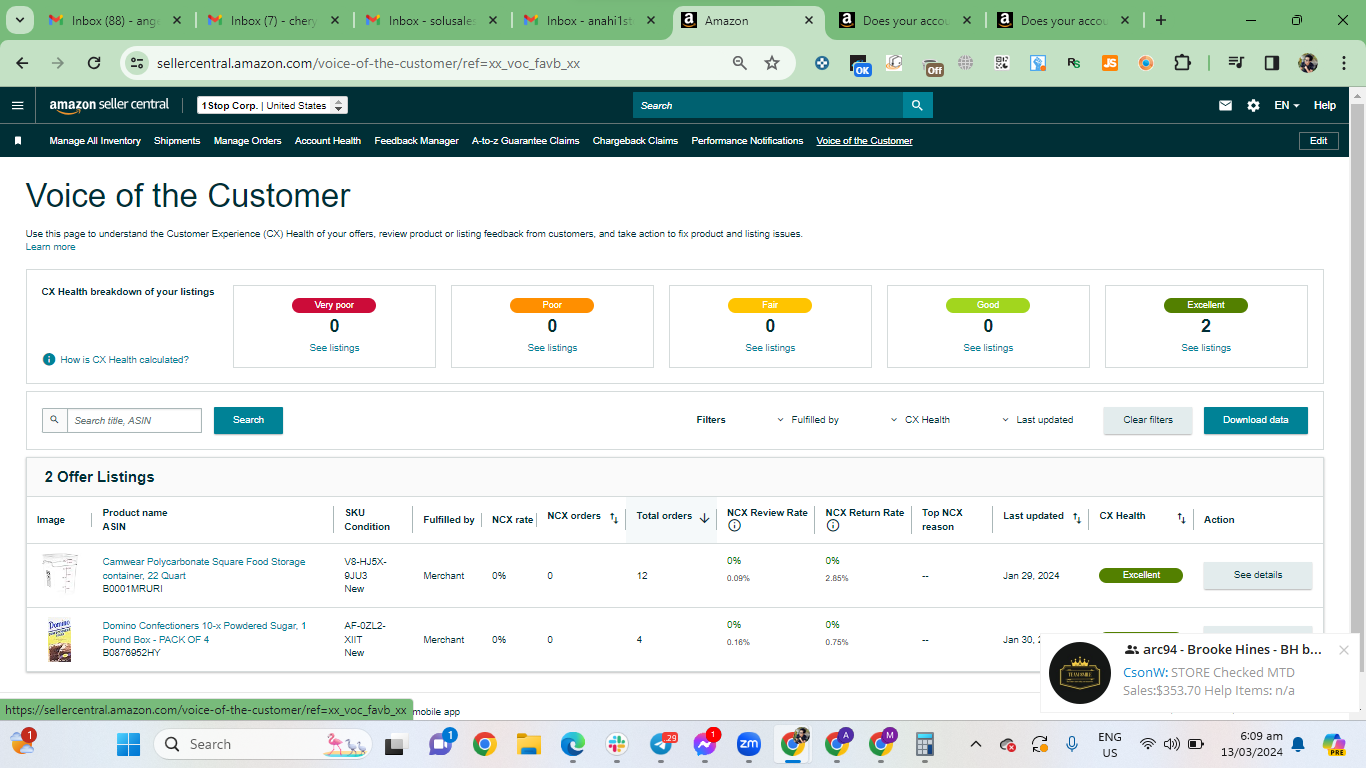This screenshot has height=768, width=1366.
Task: Open the Seller Central messages envelope icon
Action: 1225,105
